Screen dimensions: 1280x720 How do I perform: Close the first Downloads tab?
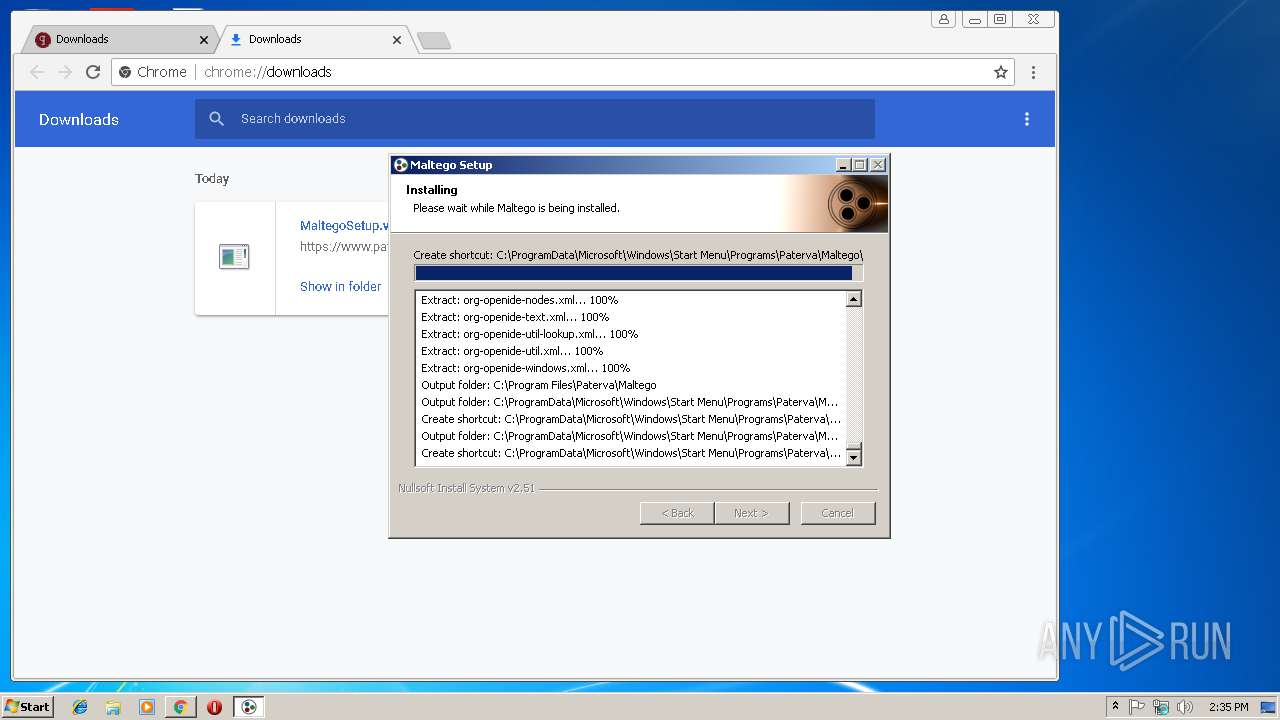pyautogui.click(x=204, y=40)
